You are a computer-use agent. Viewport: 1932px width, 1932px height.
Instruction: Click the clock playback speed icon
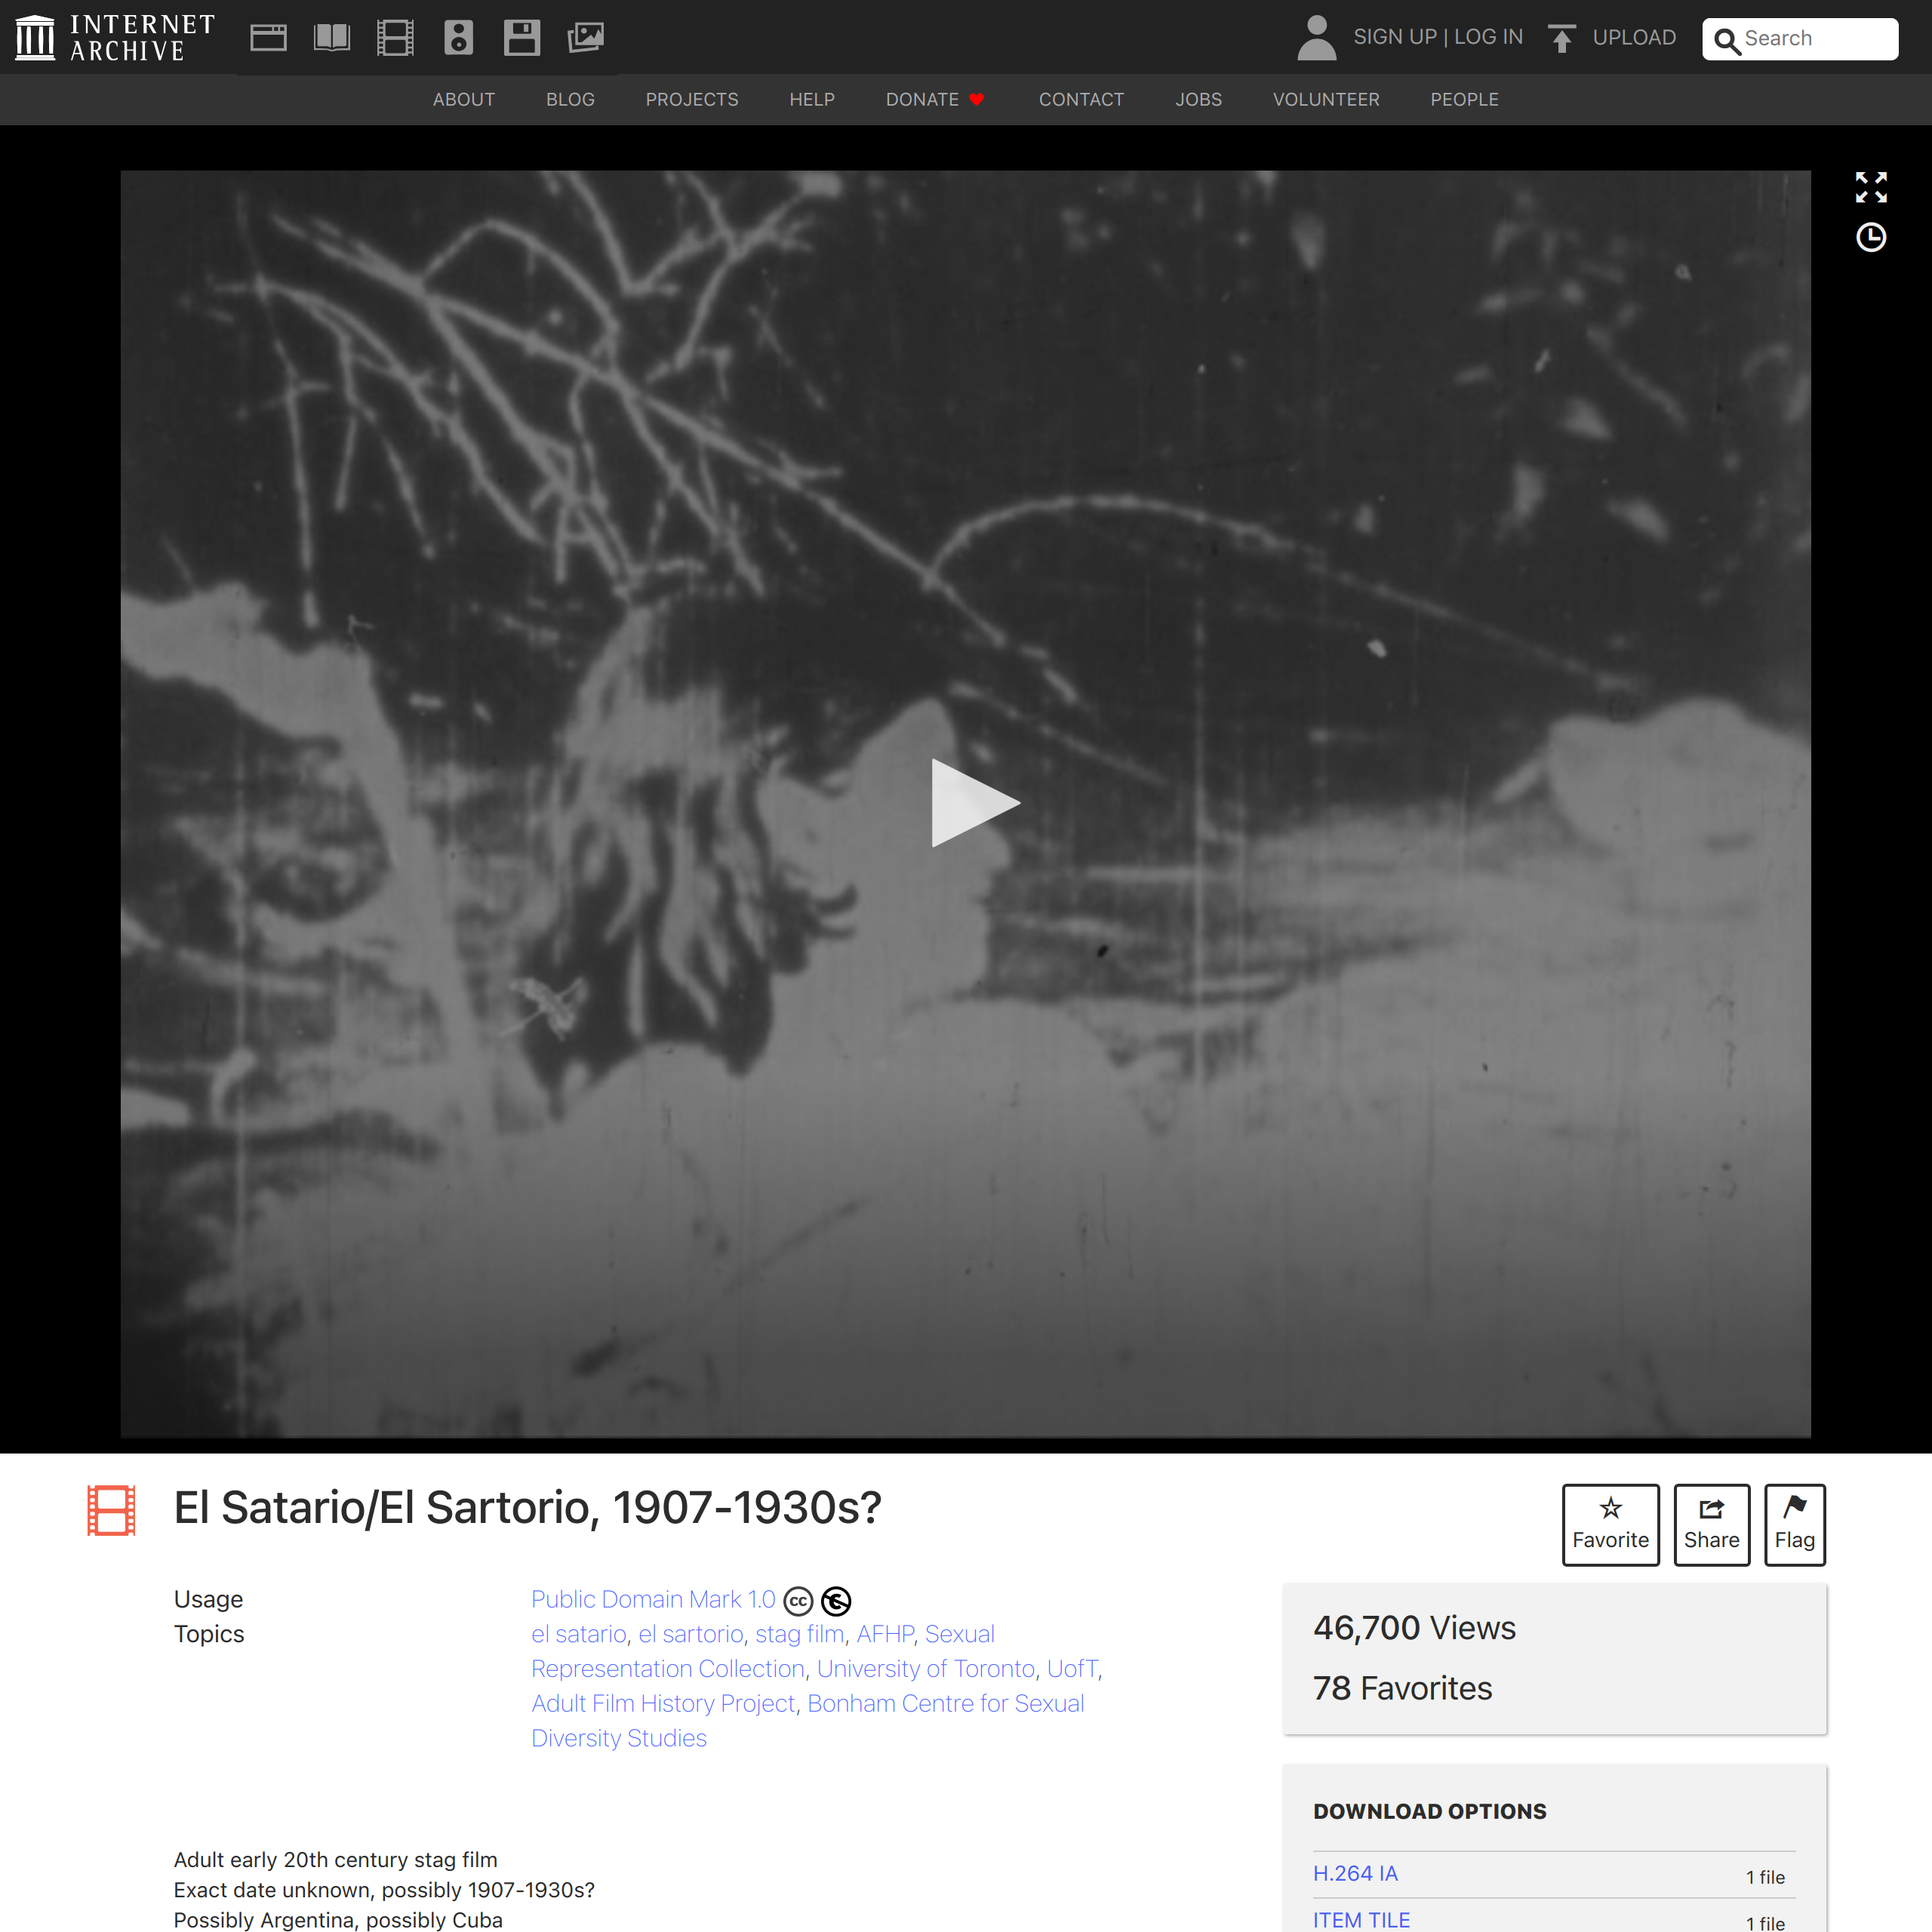point(1870,238)
